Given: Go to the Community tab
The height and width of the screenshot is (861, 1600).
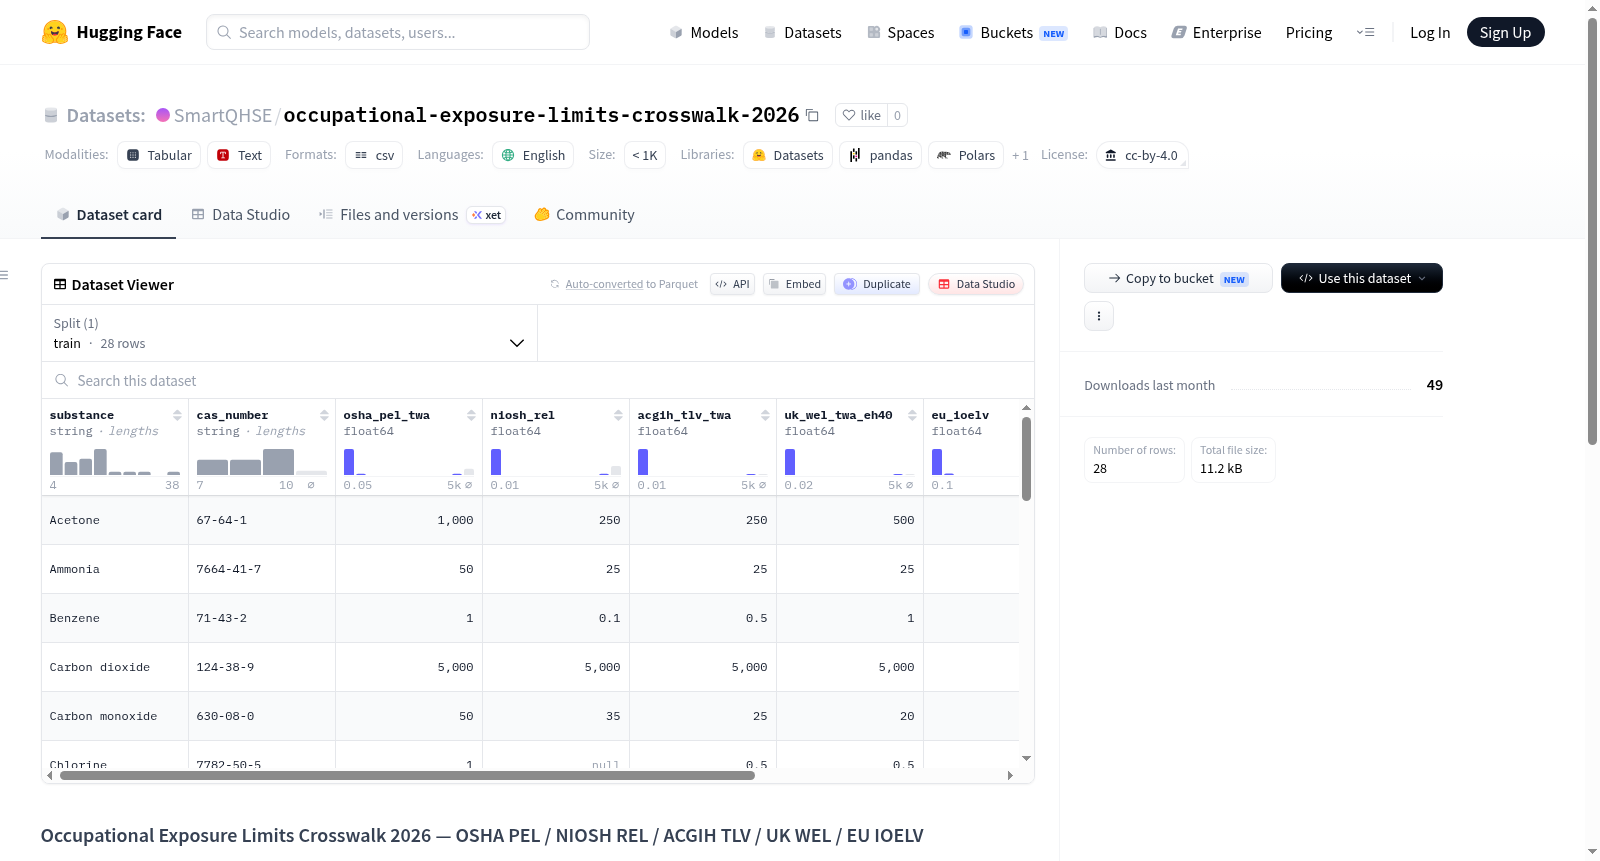Looking at the screenshot, I should point(584,215).
